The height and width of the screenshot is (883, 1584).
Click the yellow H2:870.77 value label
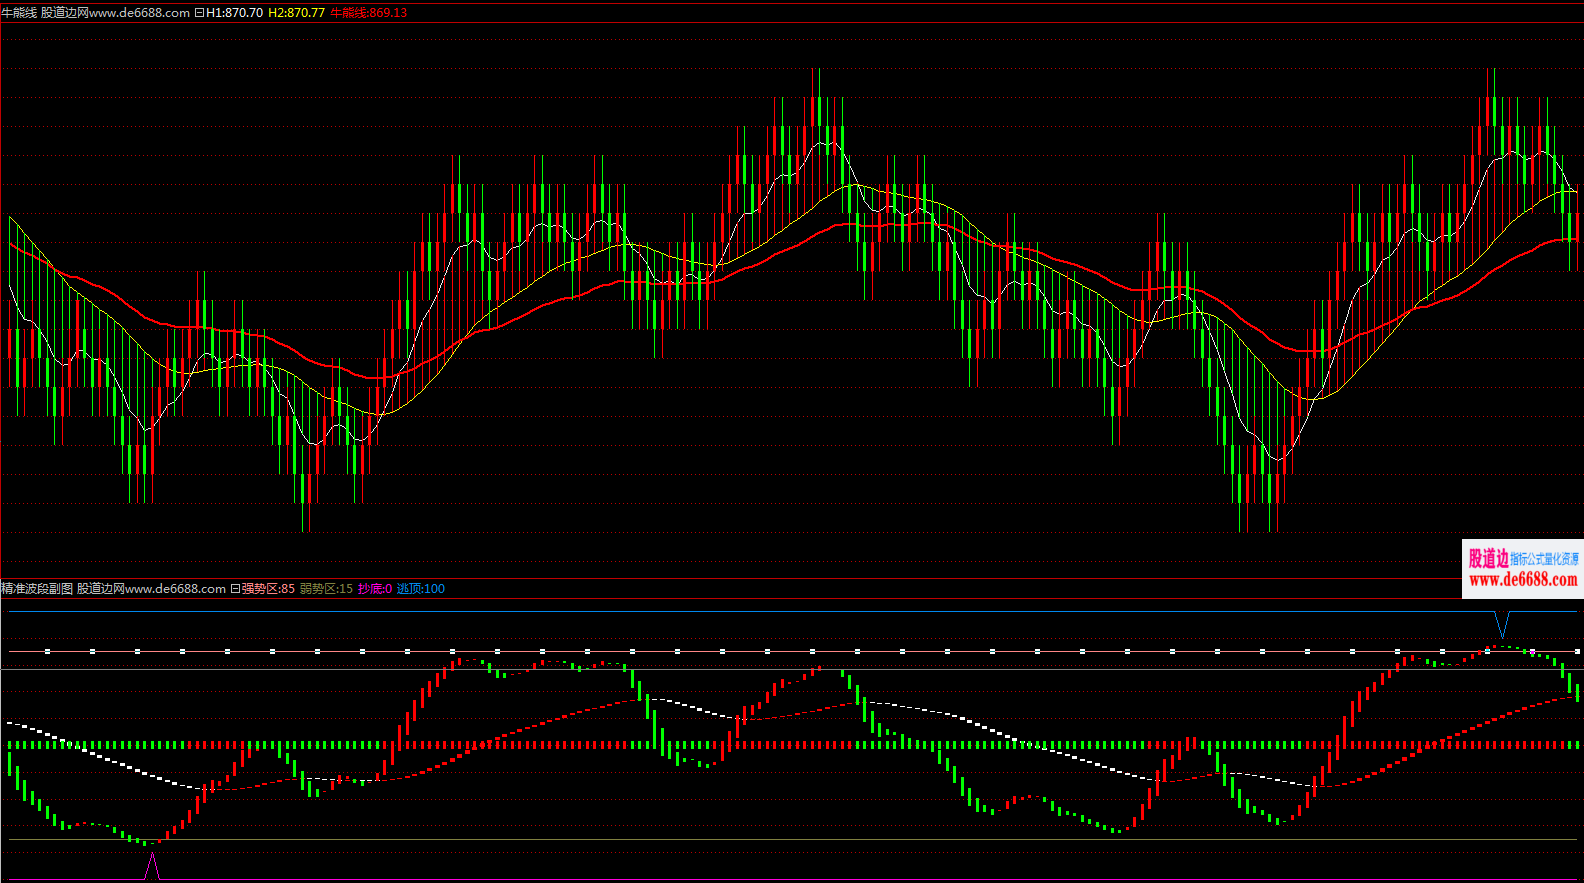tap(297, 13)
